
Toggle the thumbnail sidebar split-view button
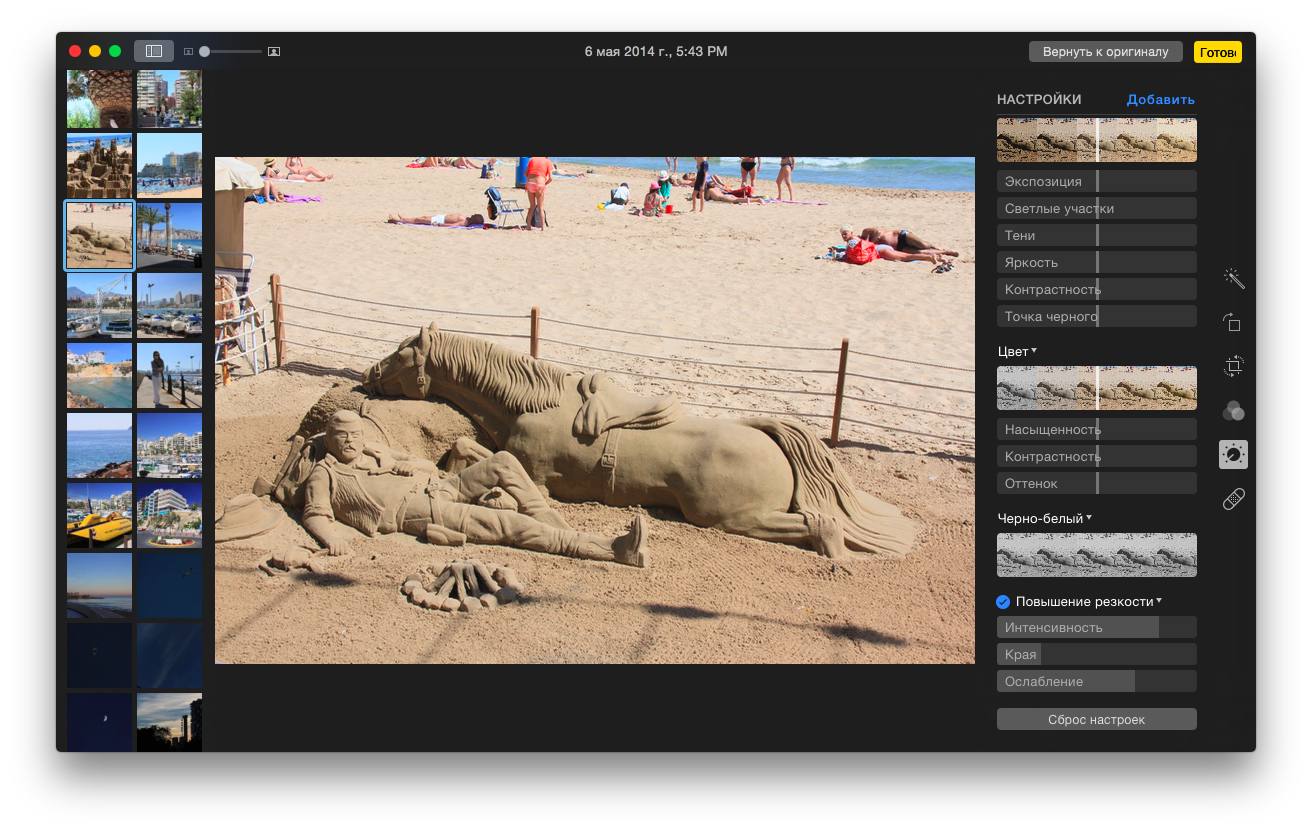point(154,51)
